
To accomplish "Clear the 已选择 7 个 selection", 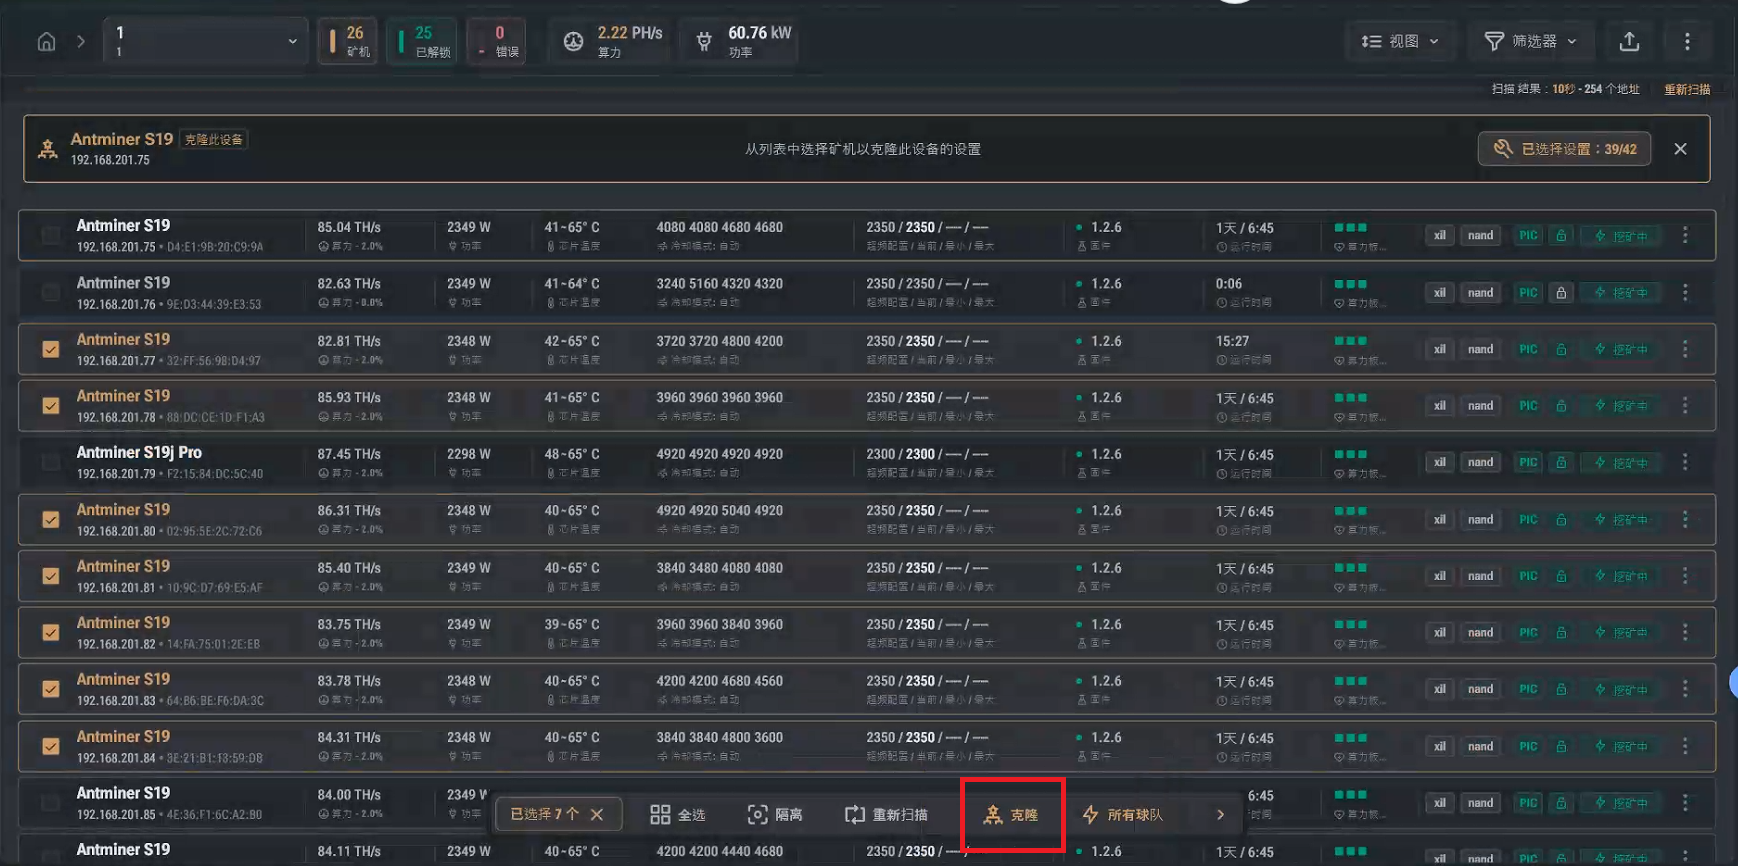I will (x=597, y=814).
